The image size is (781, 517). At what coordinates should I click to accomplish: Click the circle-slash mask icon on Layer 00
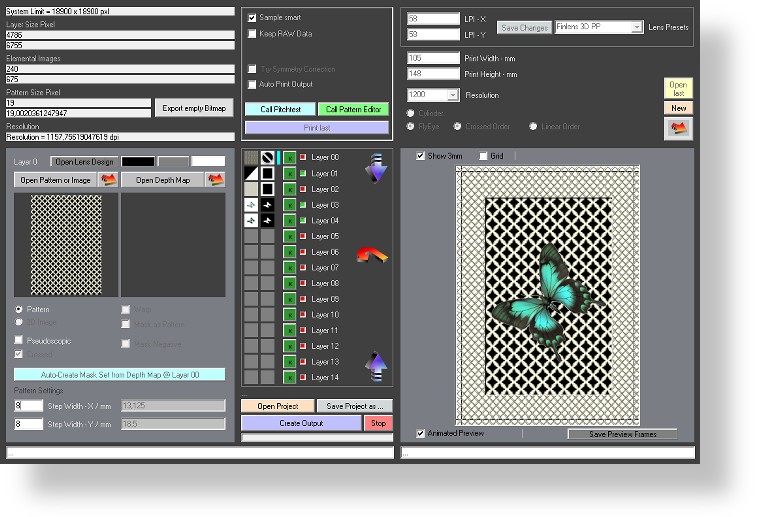(x=267, y=157)
